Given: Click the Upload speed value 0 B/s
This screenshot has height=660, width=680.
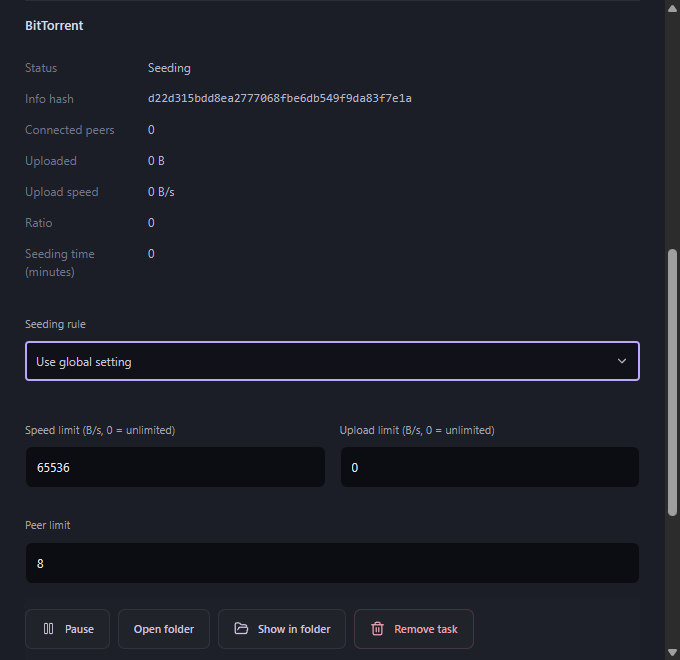Looking at the screenshot, I should (x=161, y=192).
